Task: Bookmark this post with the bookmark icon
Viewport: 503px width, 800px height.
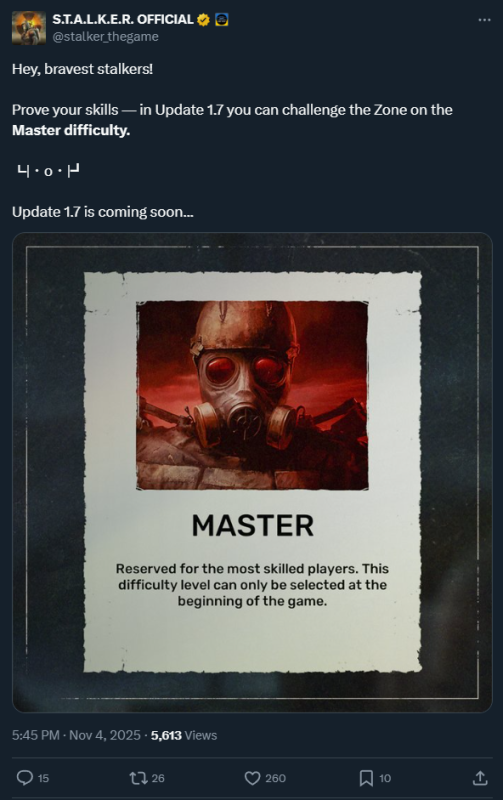Action: click(366, 778)
